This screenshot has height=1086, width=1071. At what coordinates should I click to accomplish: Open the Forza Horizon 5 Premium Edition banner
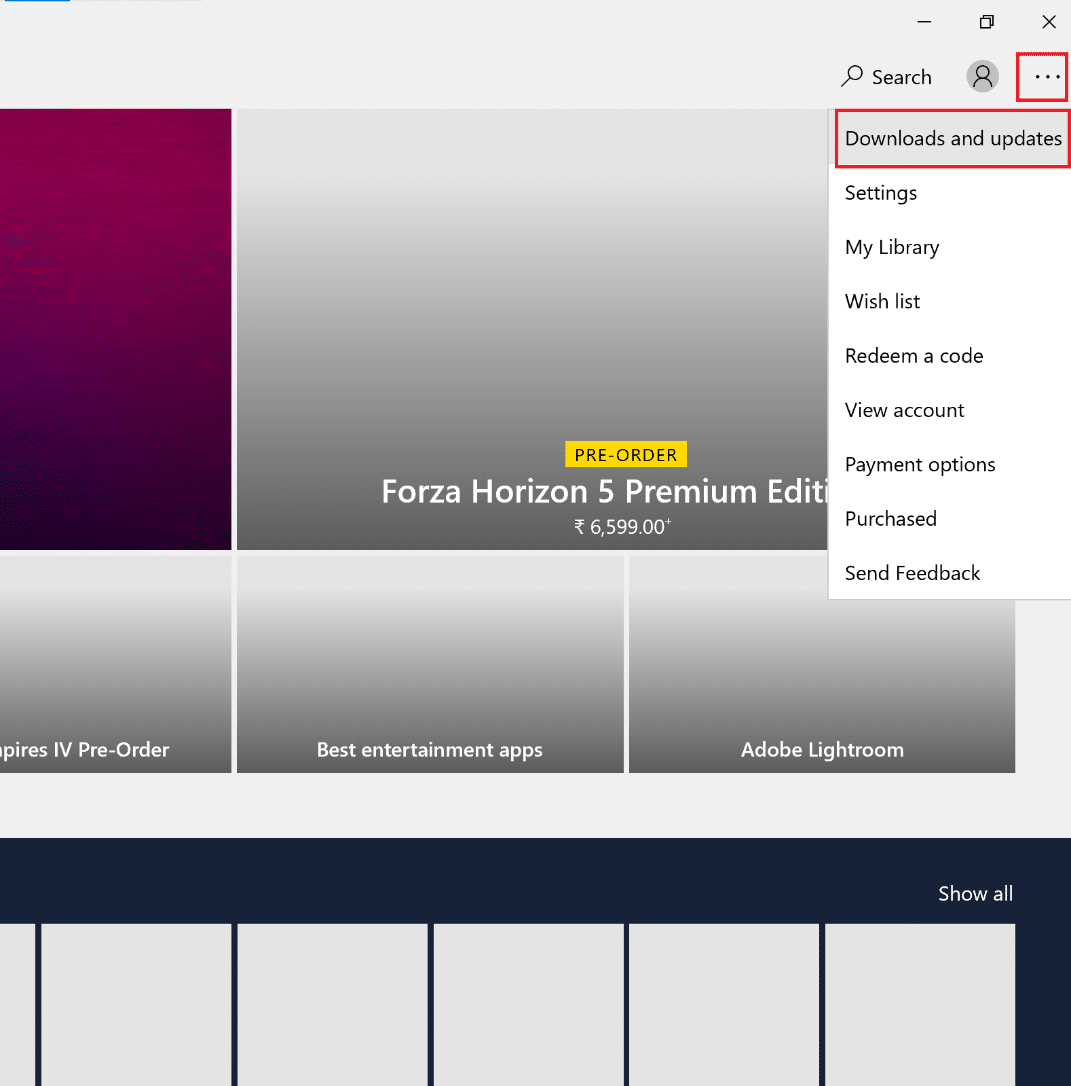pyautogui.click(x=530, y=330)
